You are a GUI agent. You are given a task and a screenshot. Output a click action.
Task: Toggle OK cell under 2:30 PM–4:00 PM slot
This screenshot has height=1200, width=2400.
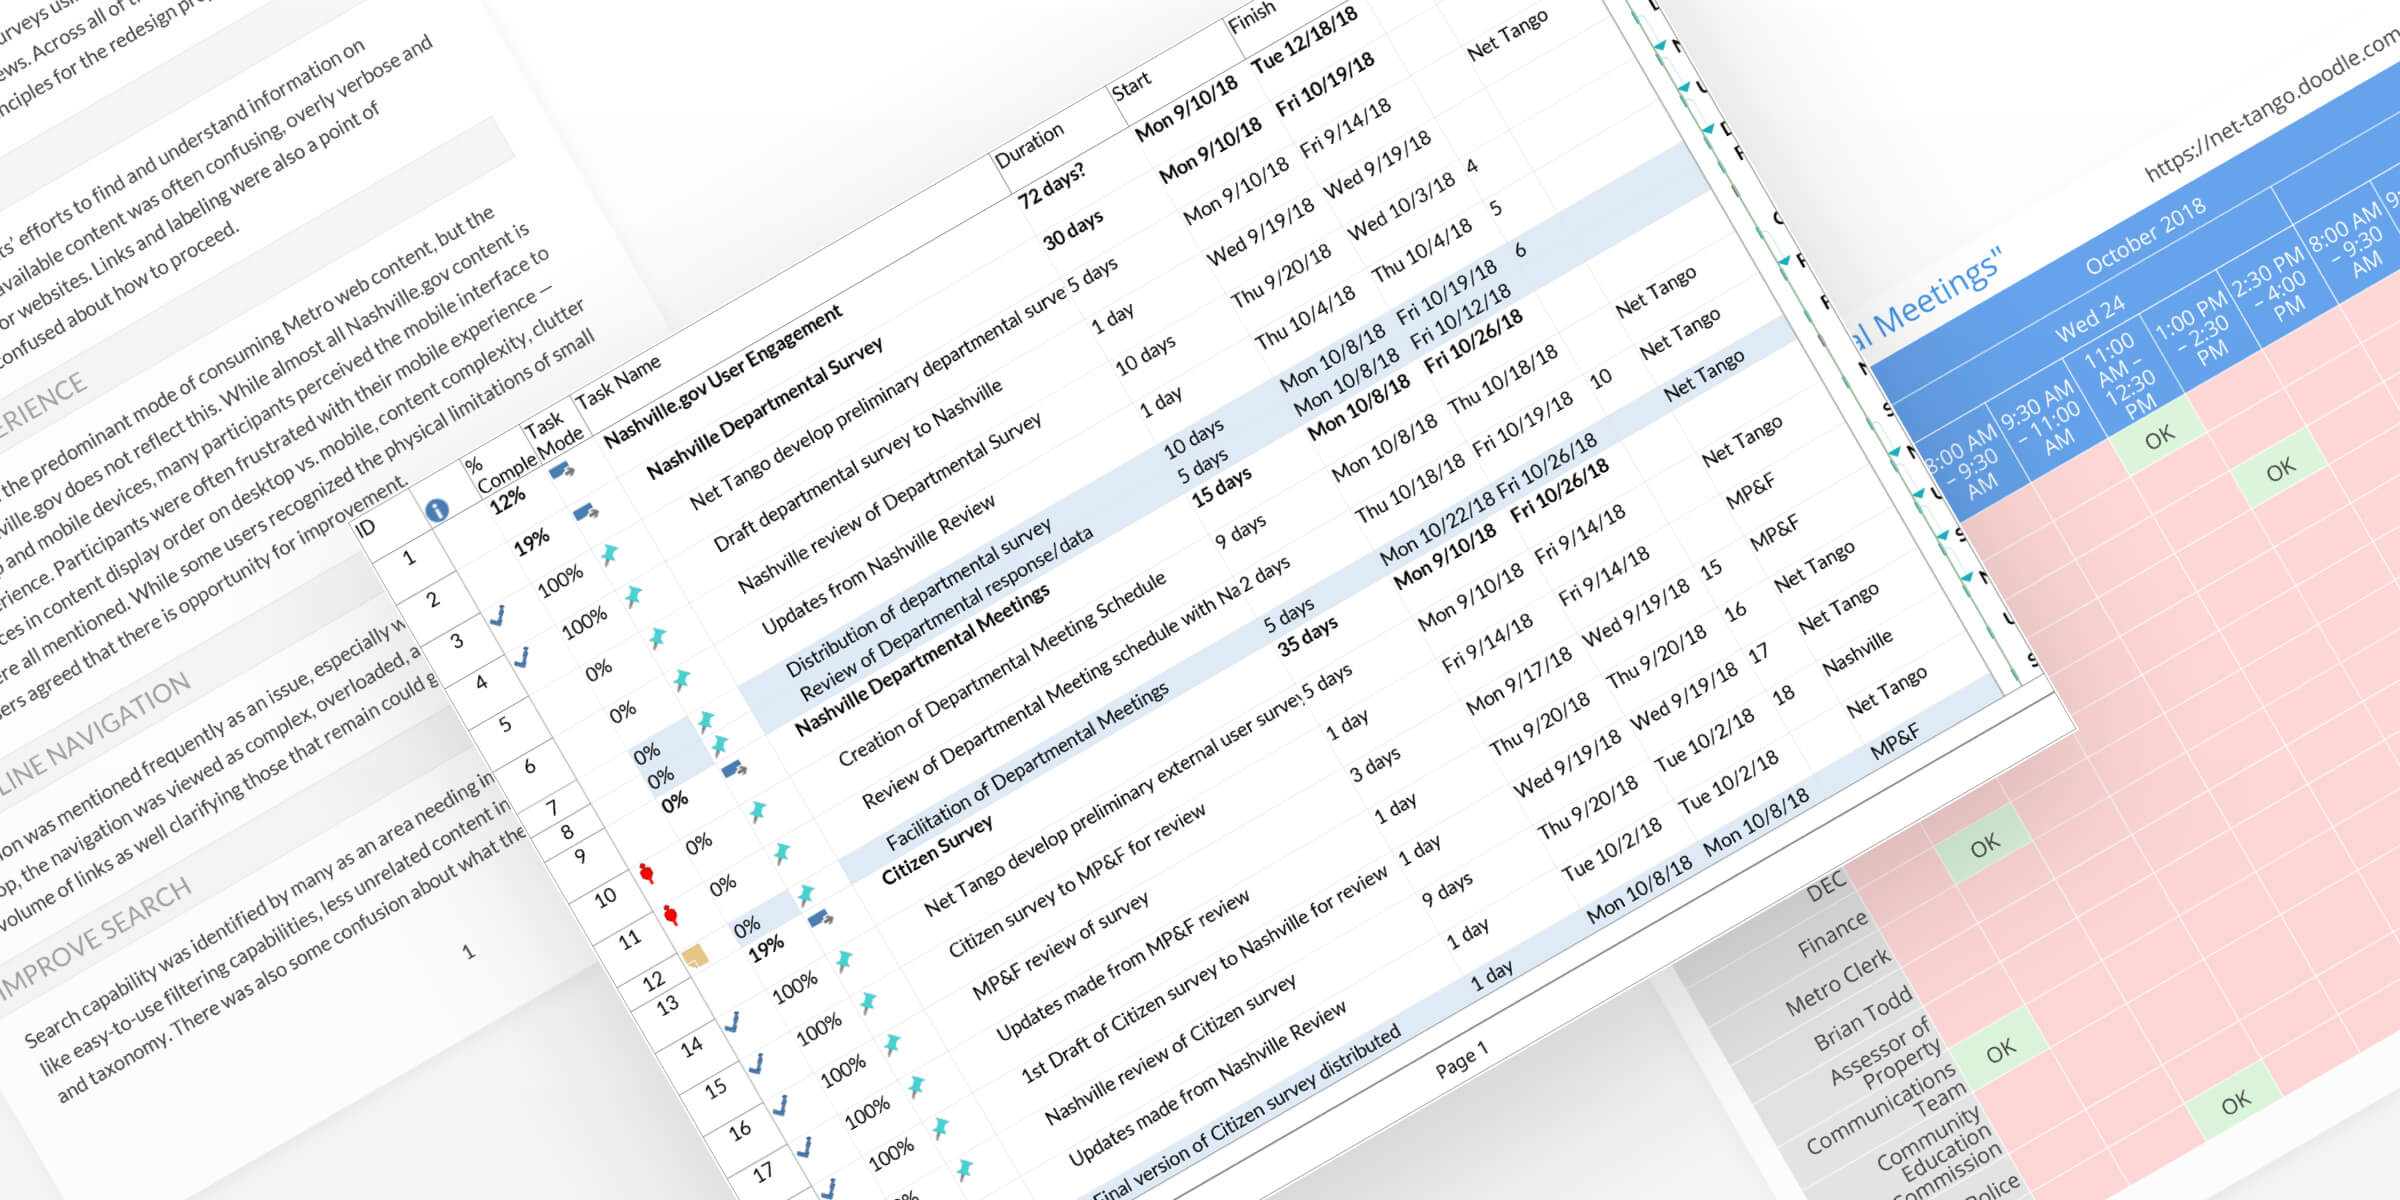pyautogui.click(x=2279, y=470)
